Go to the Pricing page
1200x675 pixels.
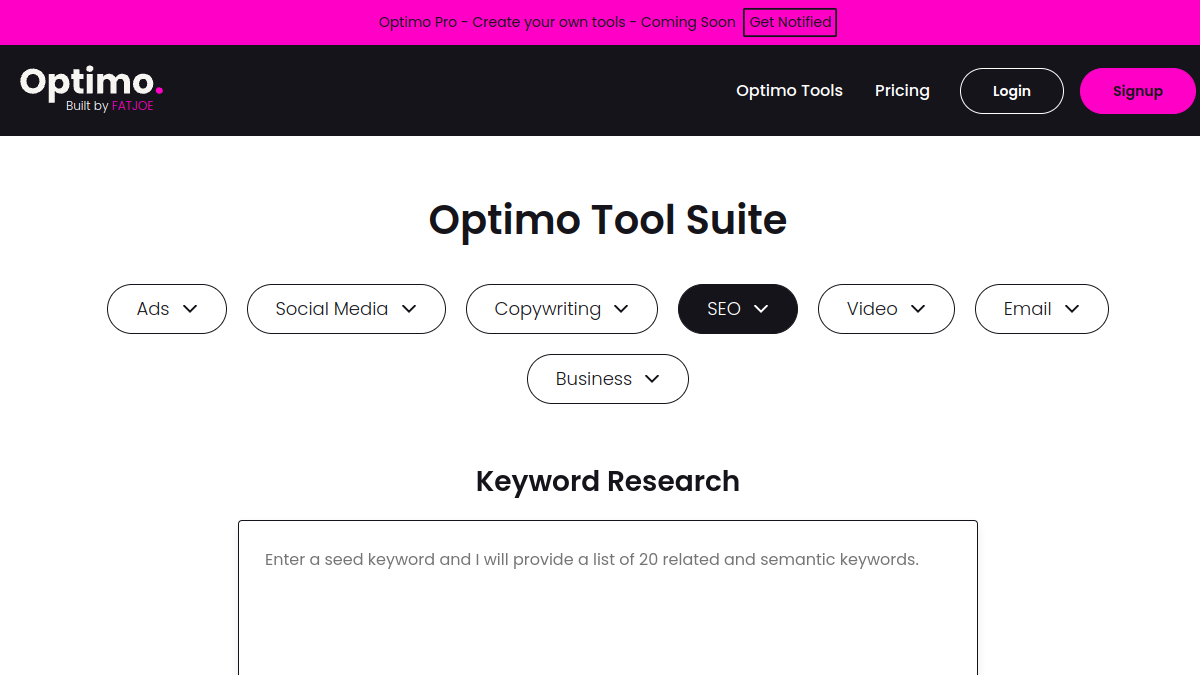pos(902,91)
